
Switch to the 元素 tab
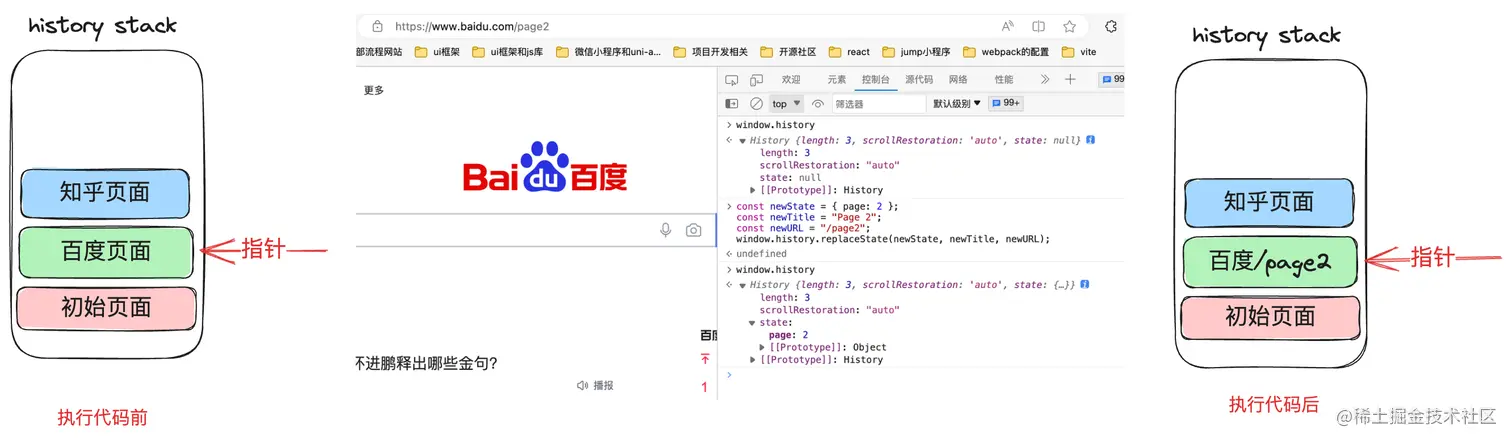point(836,80)
